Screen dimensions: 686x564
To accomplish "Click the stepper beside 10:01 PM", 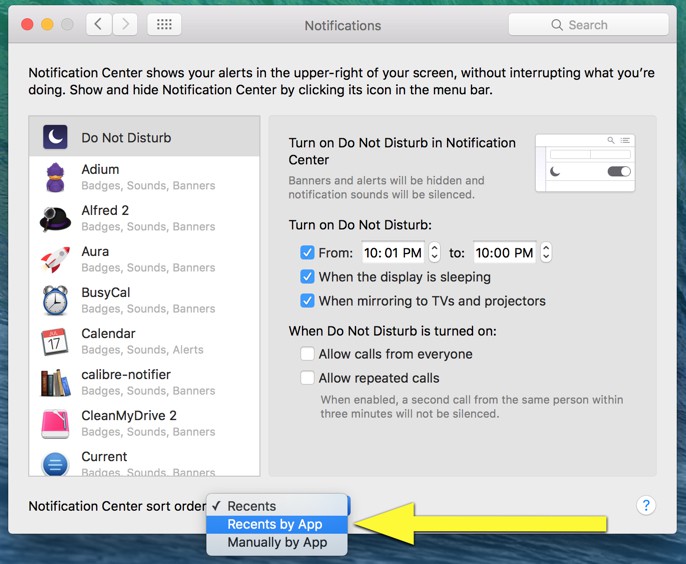I will click(x=435, y=253).
